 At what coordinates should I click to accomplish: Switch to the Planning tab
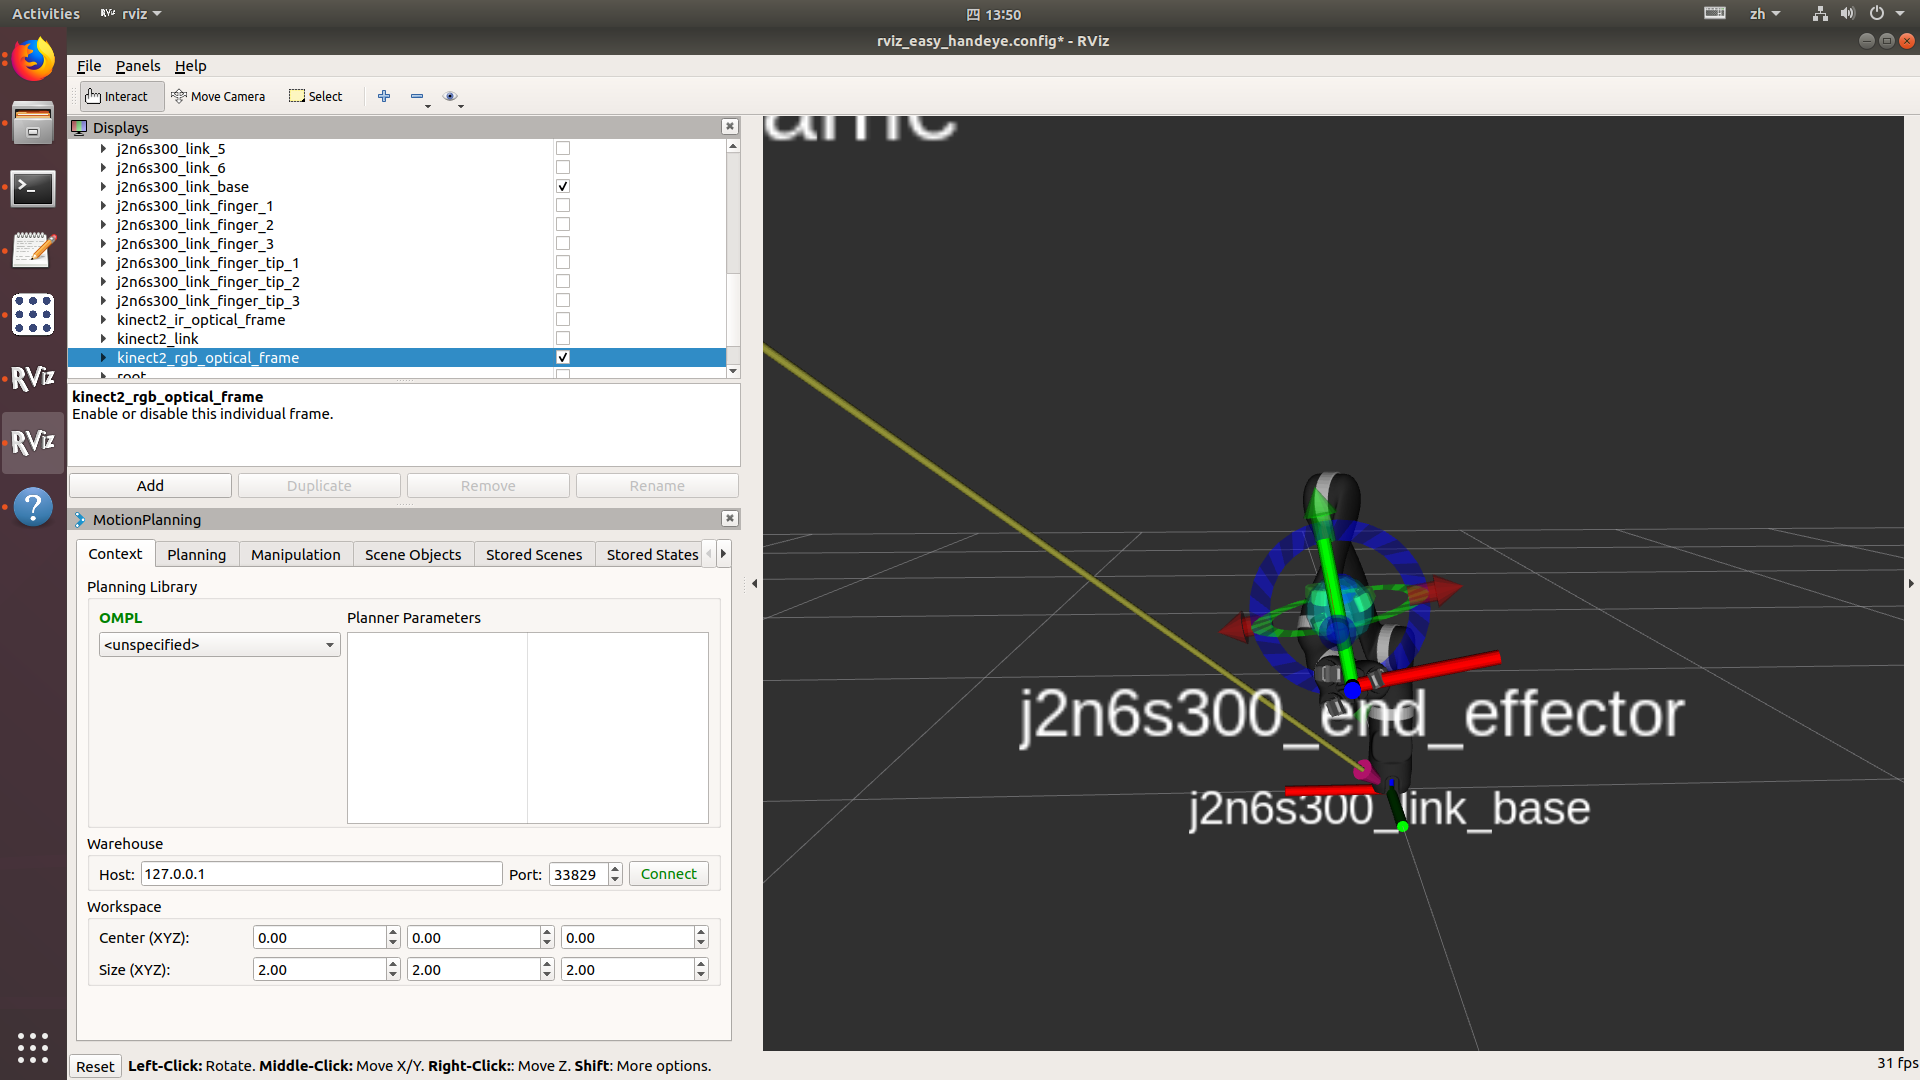(x=196, y=554)
